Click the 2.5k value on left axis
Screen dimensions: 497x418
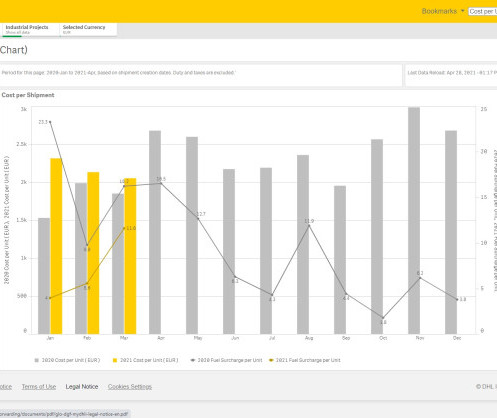click(x=22, y=144)
